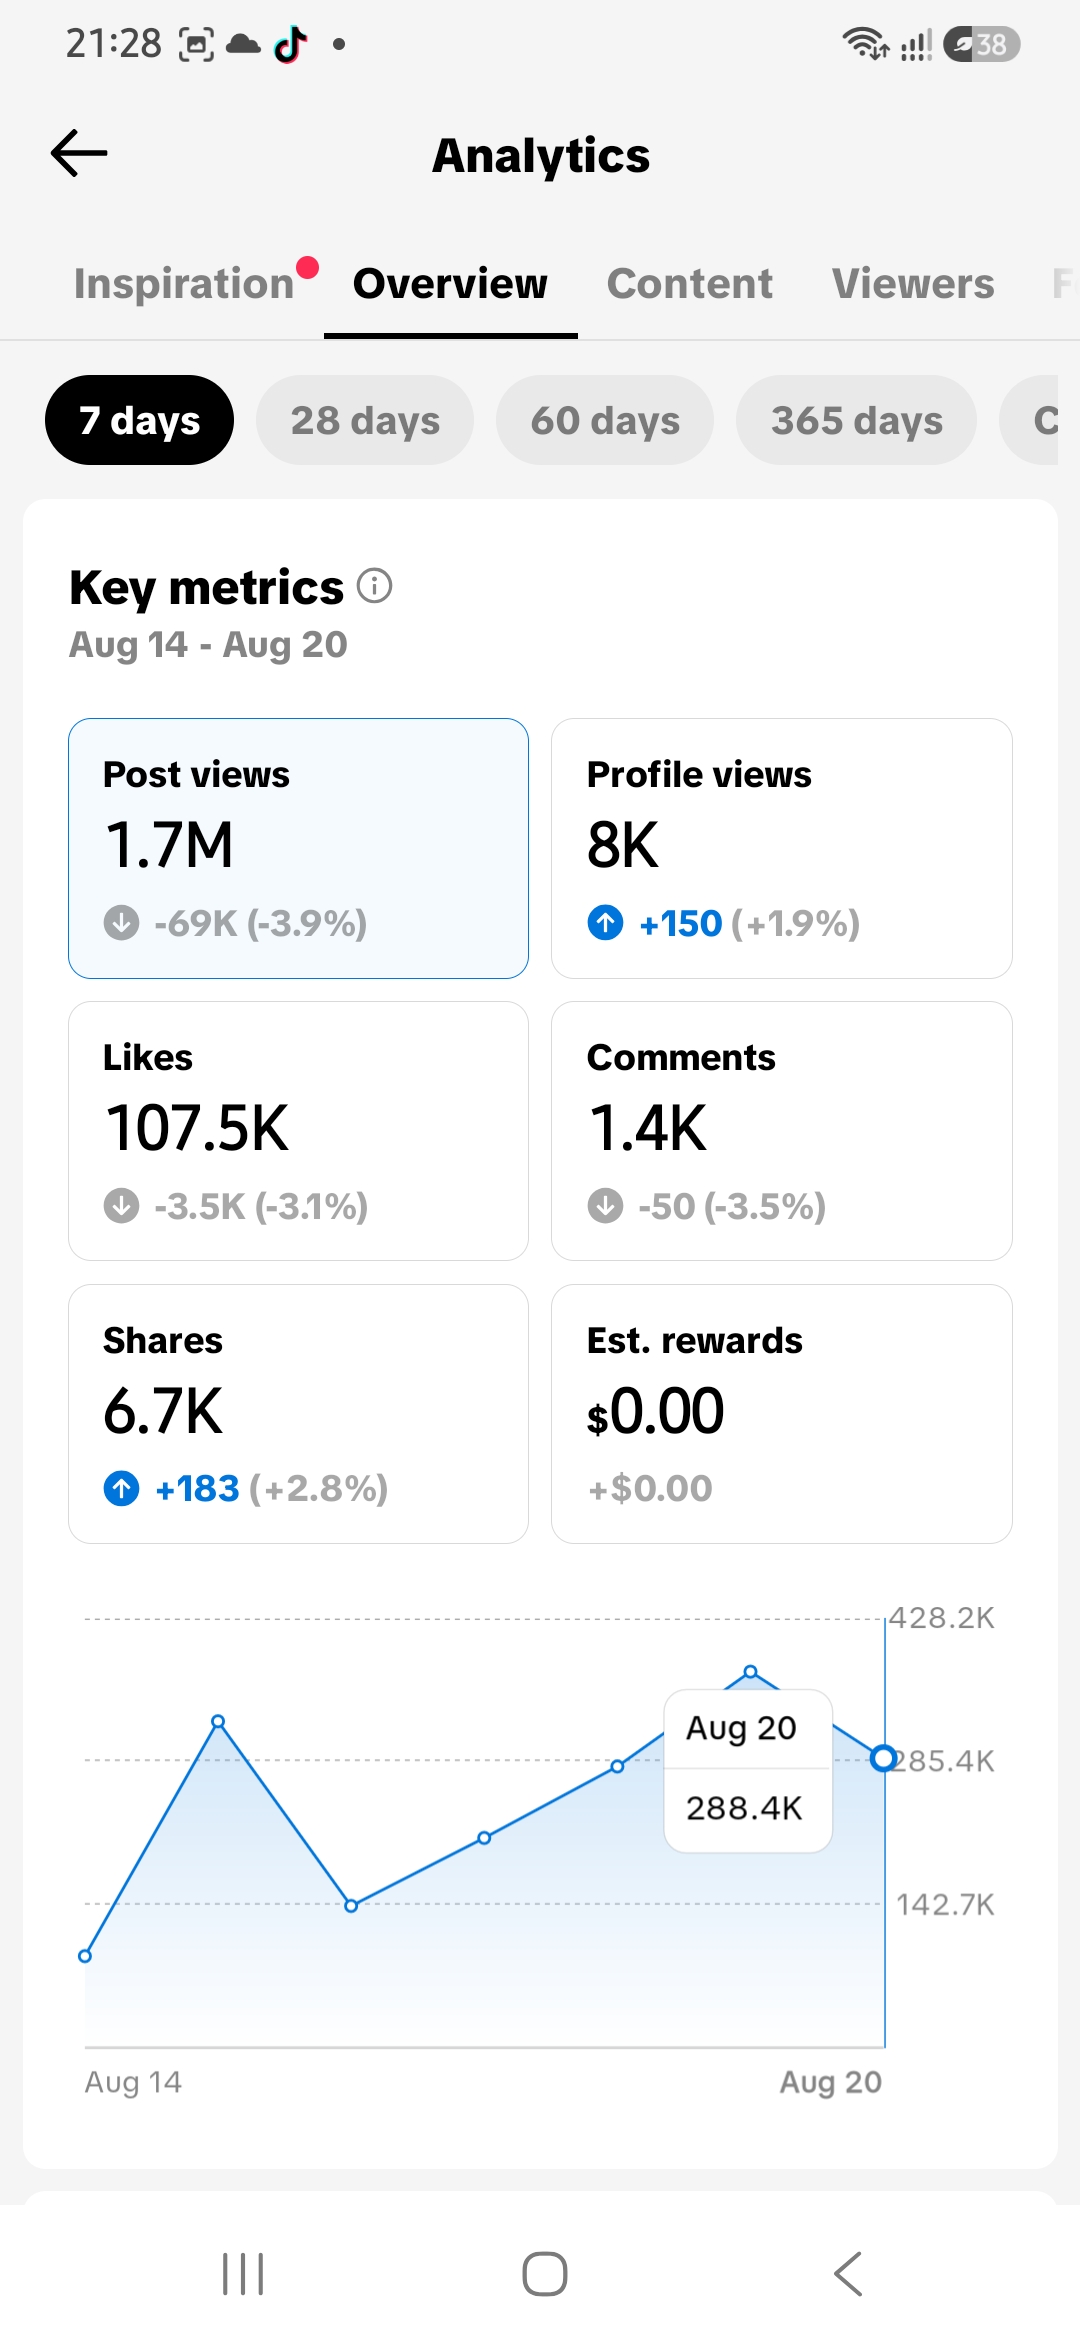1080x2340 pixels.
Task: Select the Shares metric card
Action: tap(298, 1414)
